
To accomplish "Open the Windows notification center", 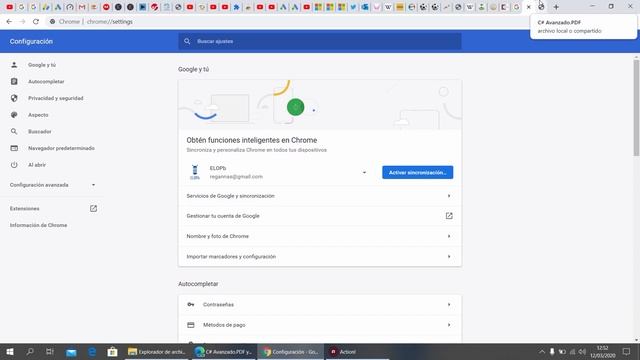I will pyautogui.click(x=627, y=351).
